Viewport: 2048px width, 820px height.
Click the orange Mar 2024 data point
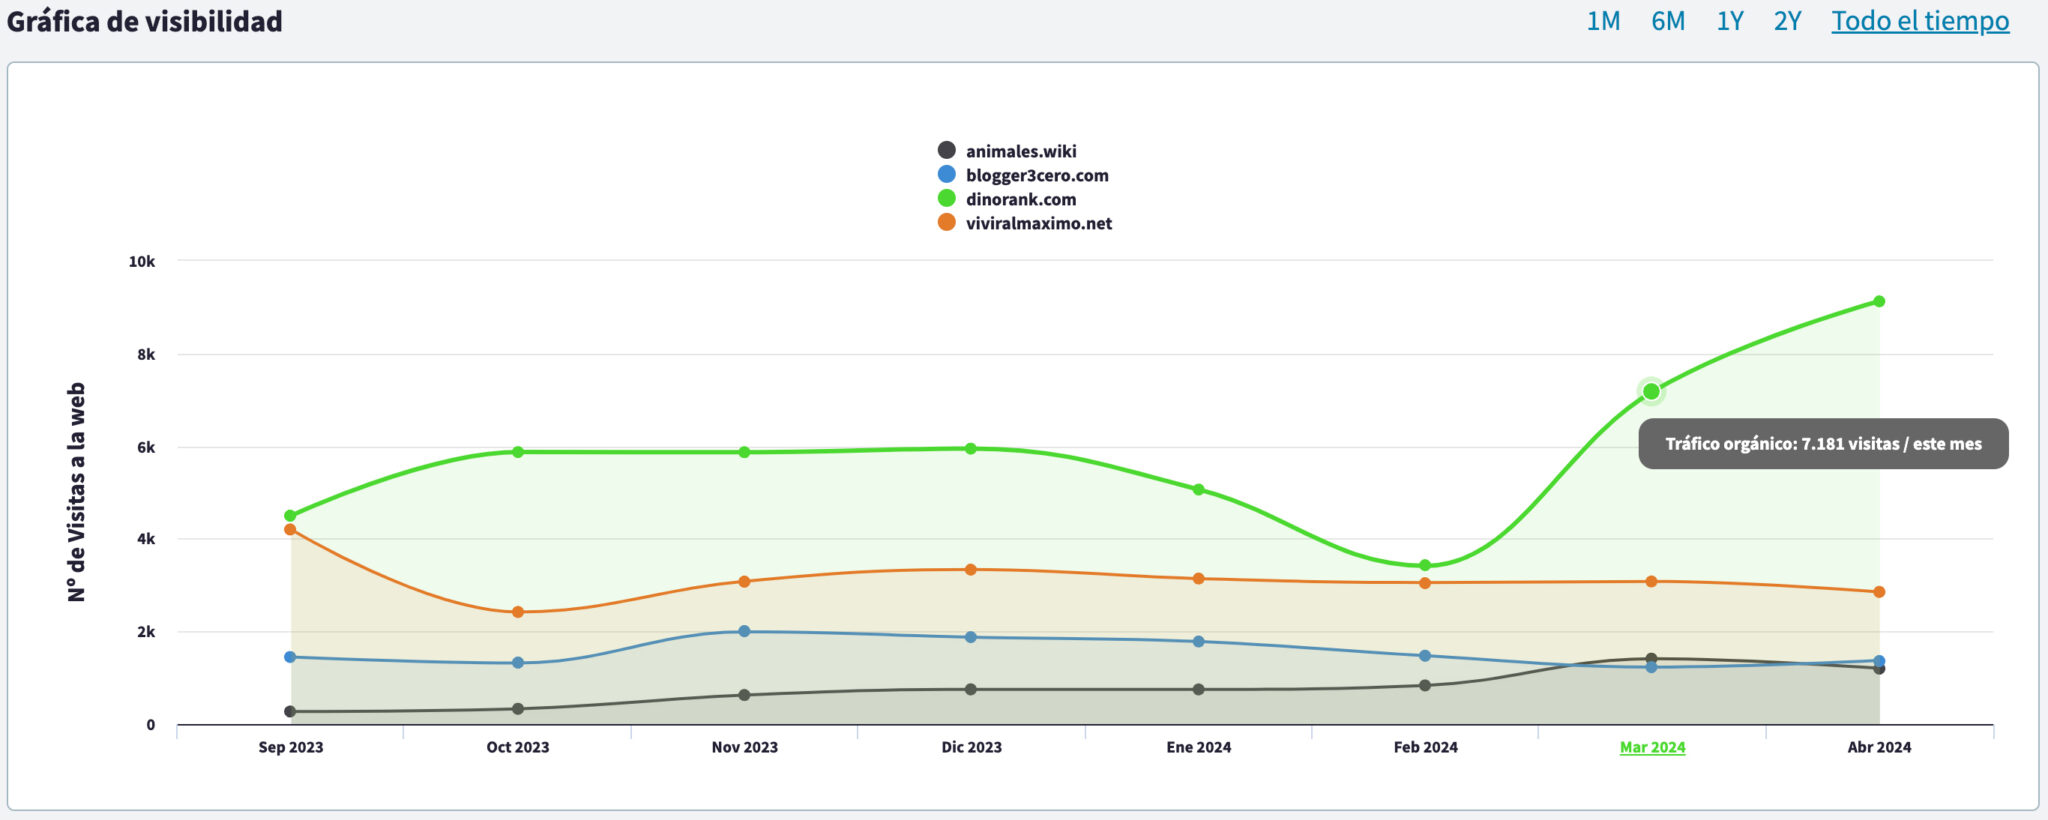(1651, 581)
